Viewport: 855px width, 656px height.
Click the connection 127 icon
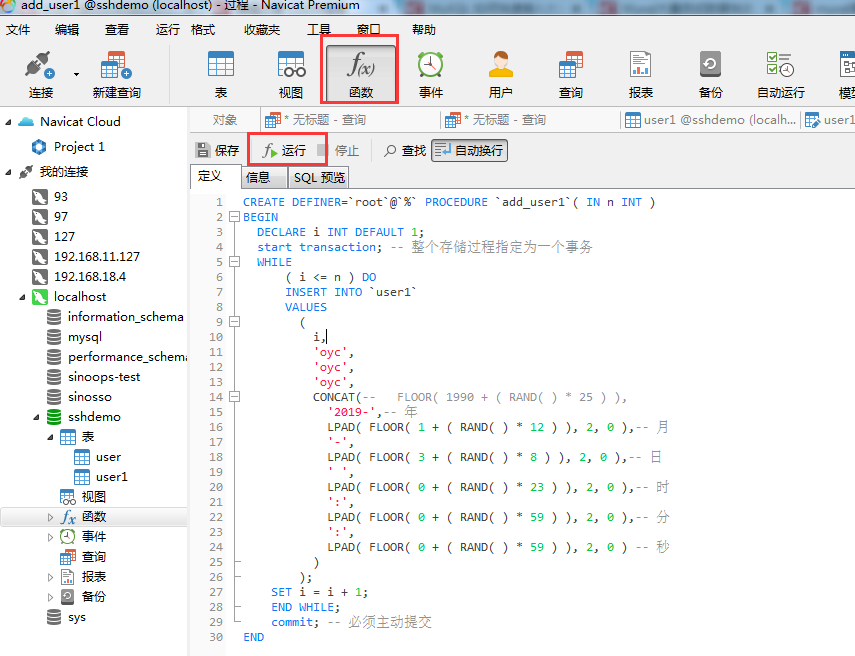tap(39, 237)
